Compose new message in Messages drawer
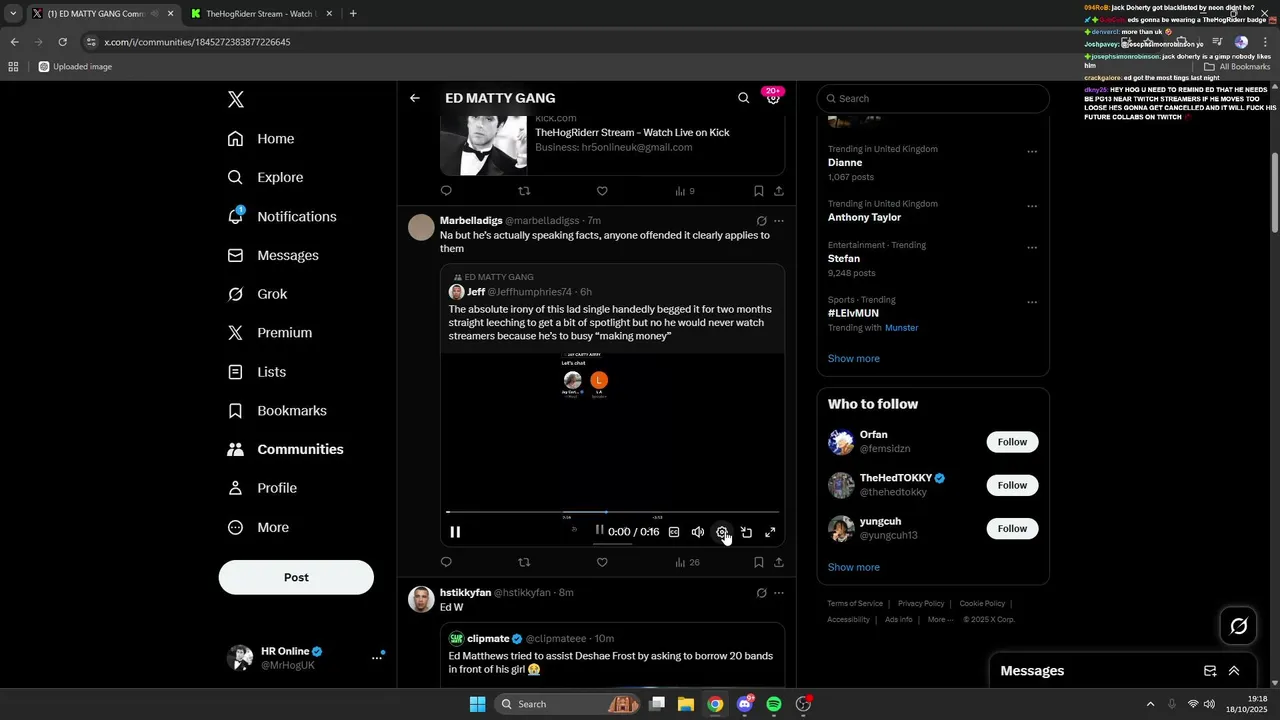The image size is (1280, 720). pos(1210,671)
